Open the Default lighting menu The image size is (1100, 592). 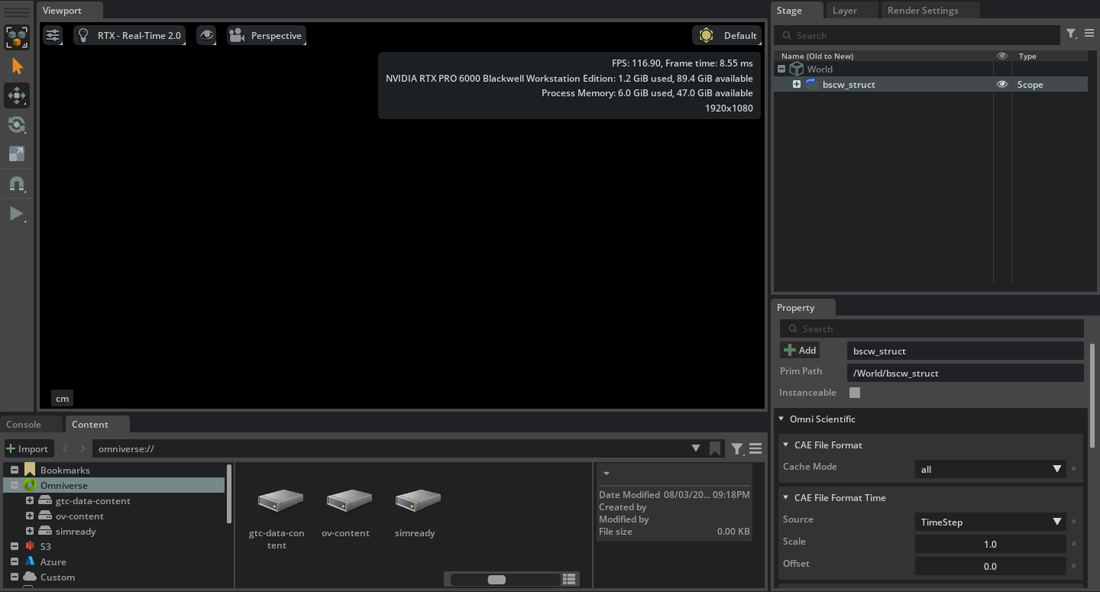pos(729,35)
